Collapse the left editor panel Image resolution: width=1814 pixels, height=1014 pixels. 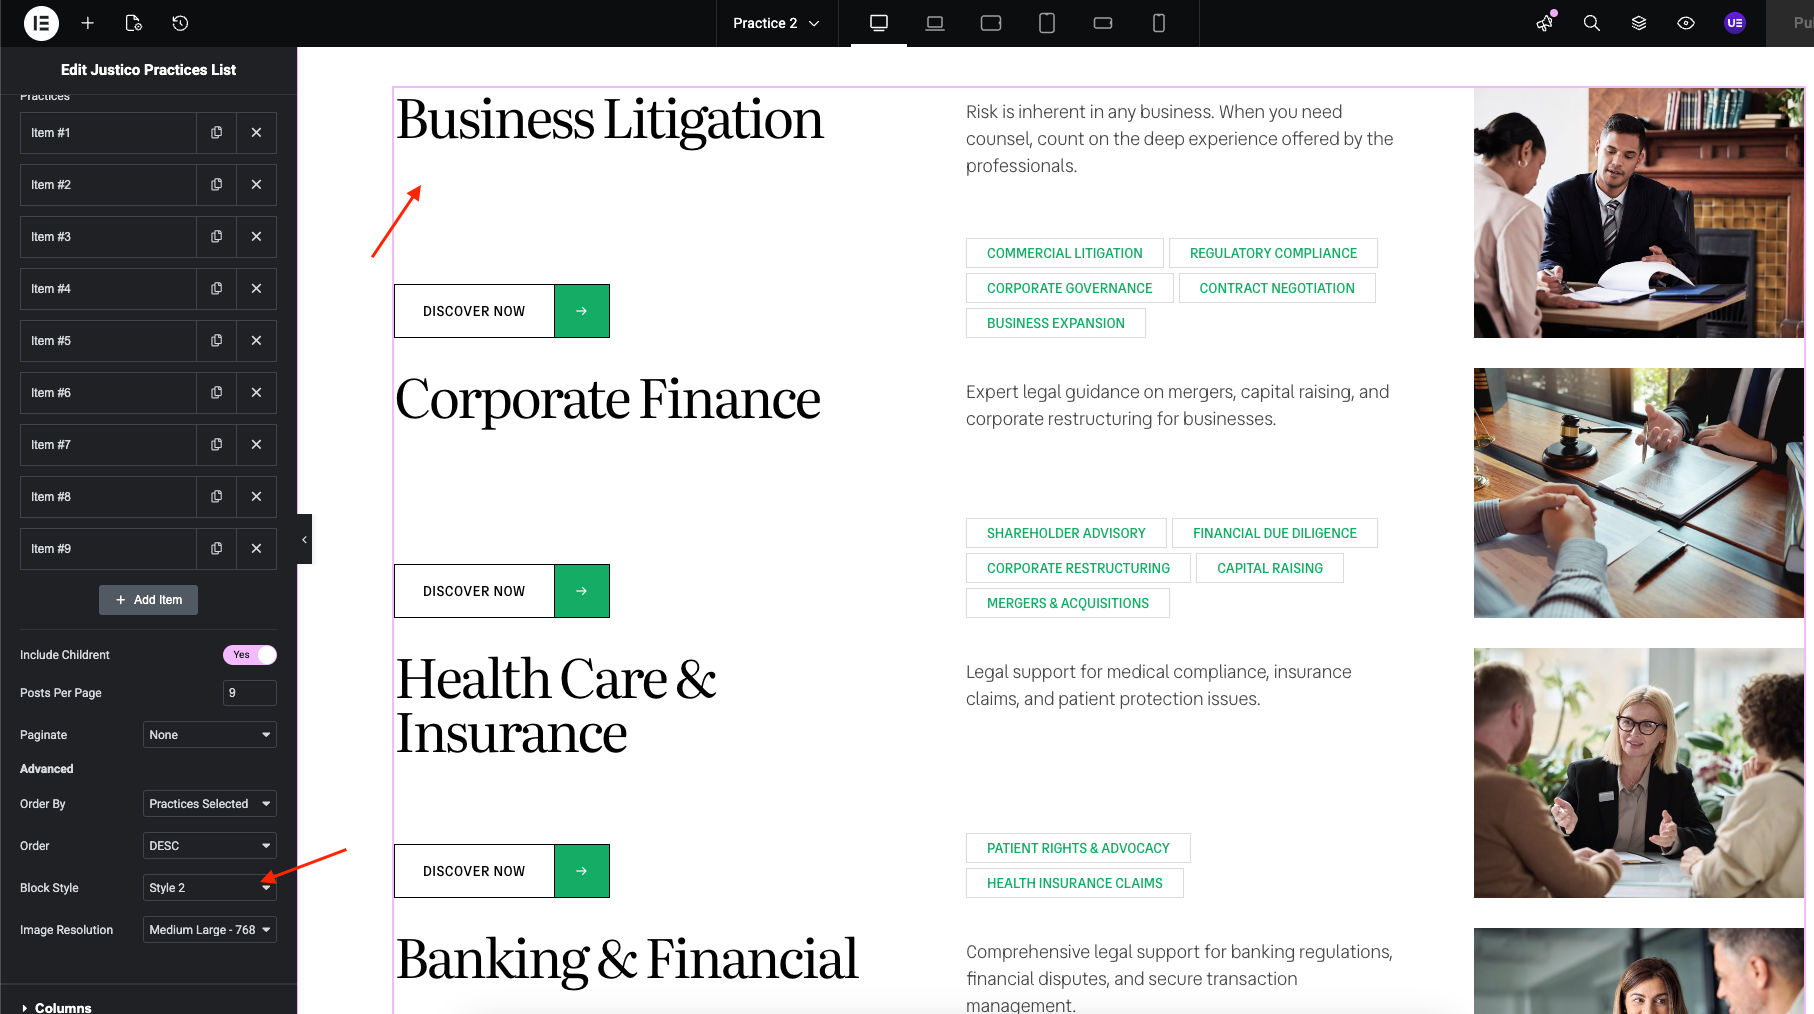pos(304,539)
